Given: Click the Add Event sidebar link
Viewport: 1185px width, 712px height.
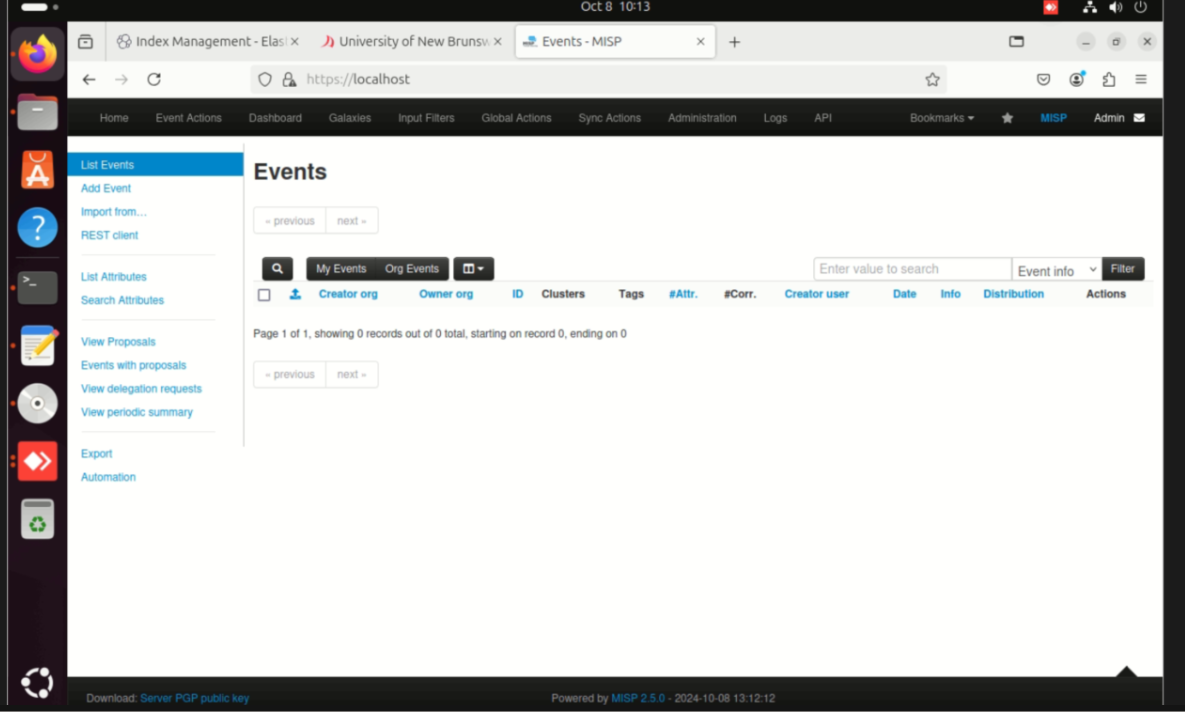Looking at the screenshot, I should click(106, 188).
